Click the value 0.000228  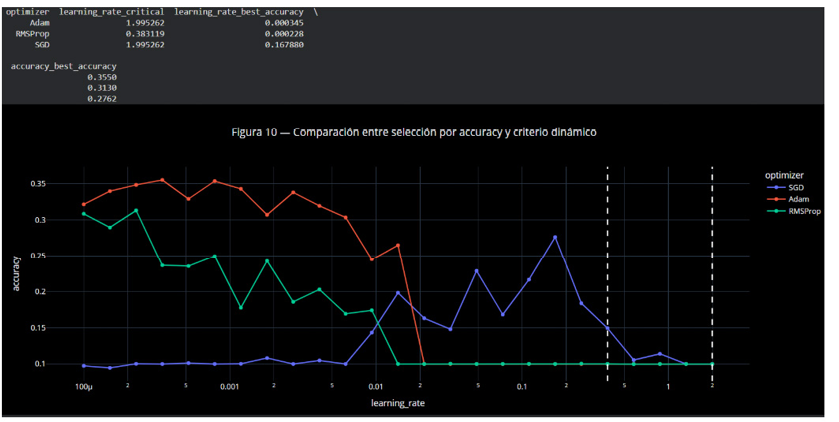coord(284,34)
